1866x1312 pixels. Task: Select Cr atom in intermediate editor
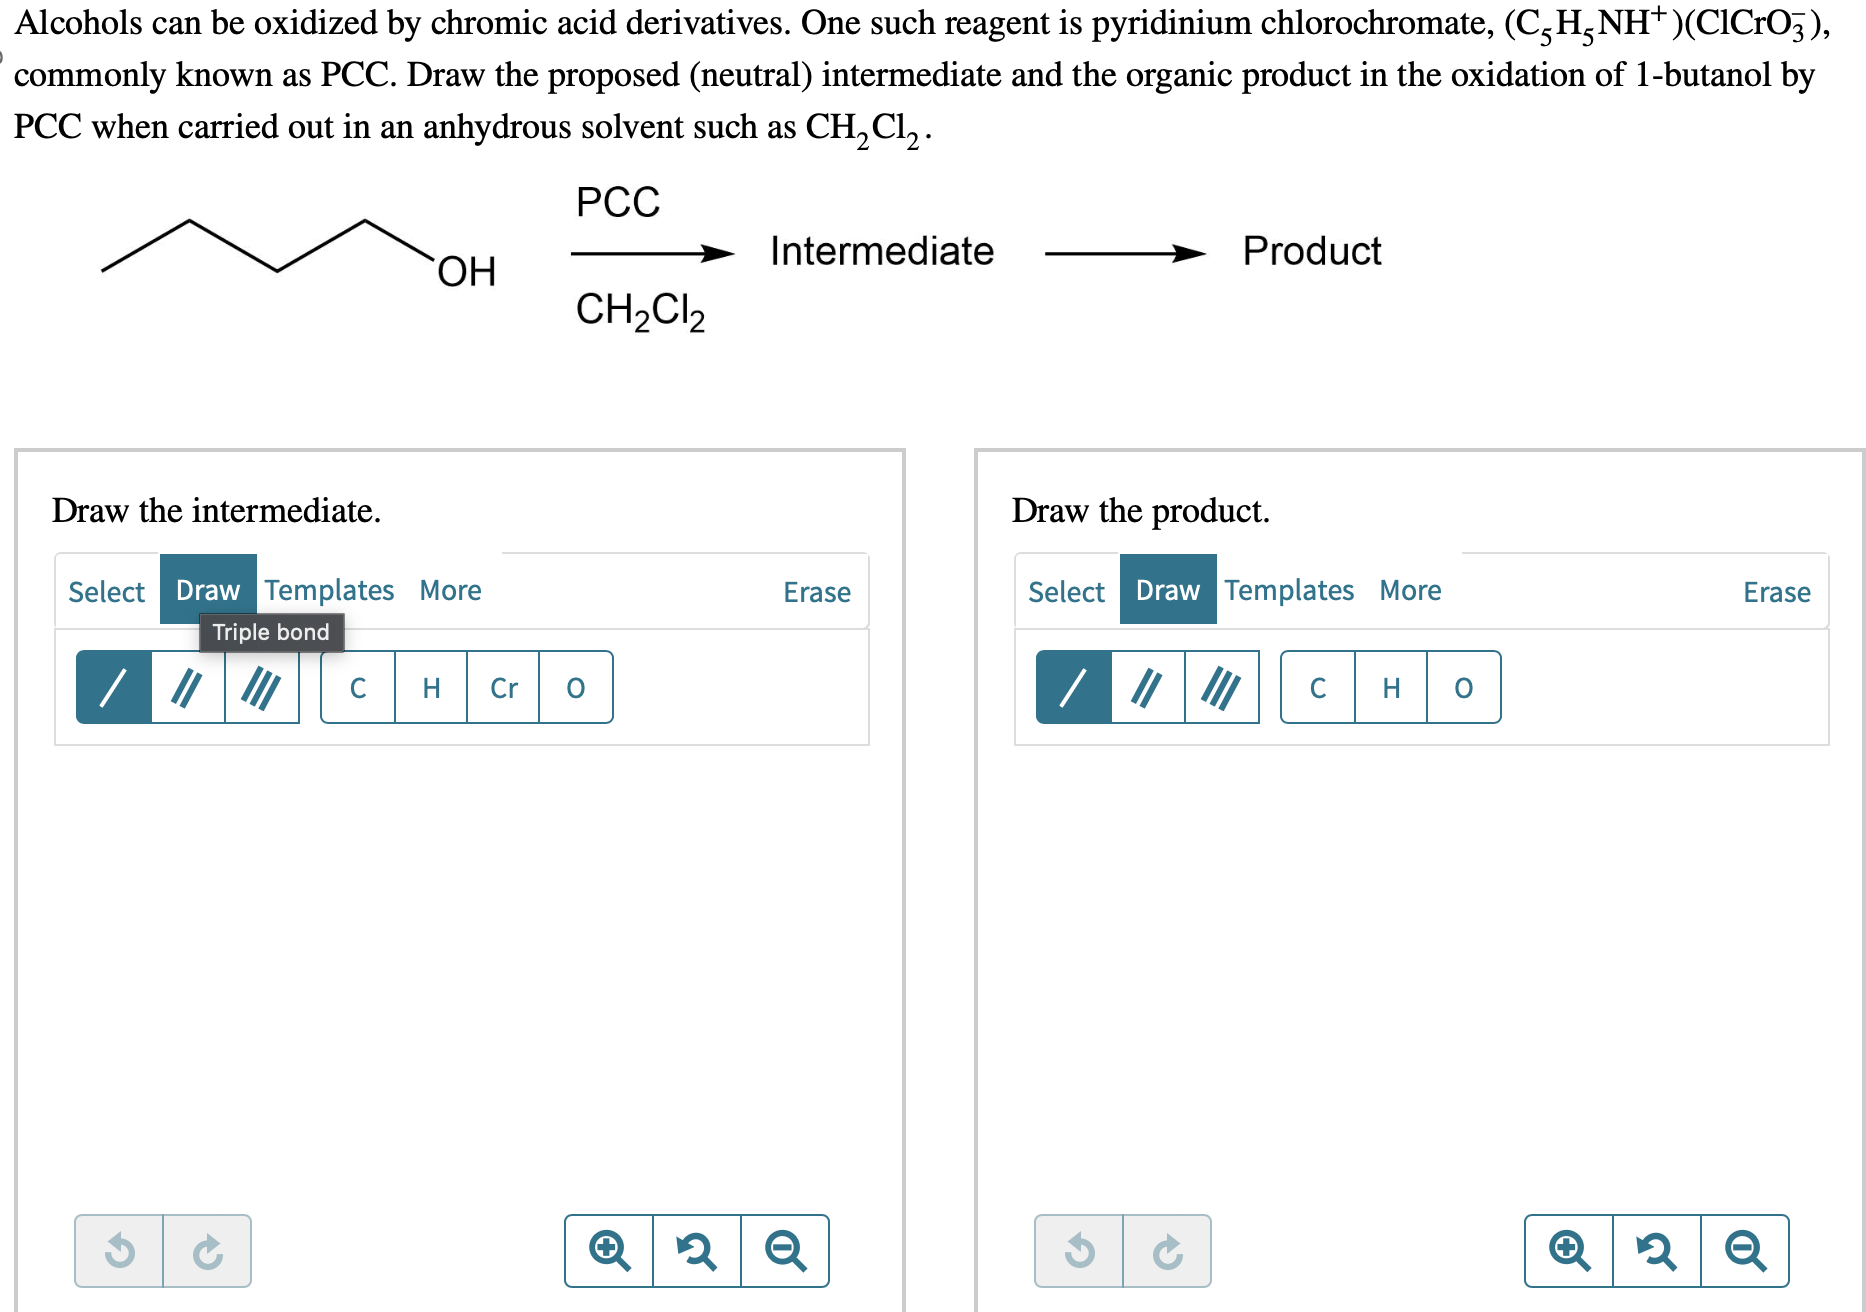coord(503,687)
